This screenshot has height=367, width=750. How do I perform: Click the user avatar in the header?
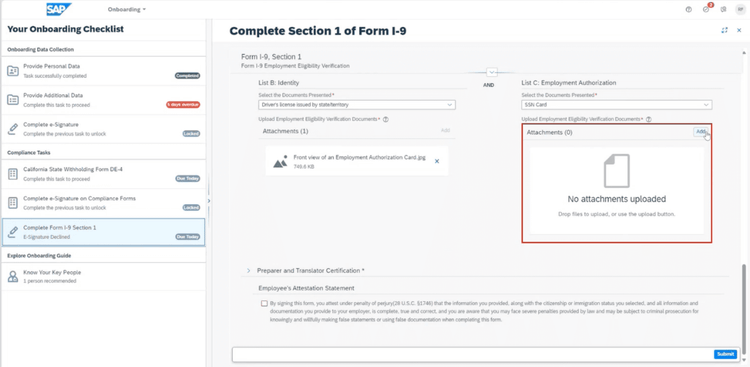740,9
